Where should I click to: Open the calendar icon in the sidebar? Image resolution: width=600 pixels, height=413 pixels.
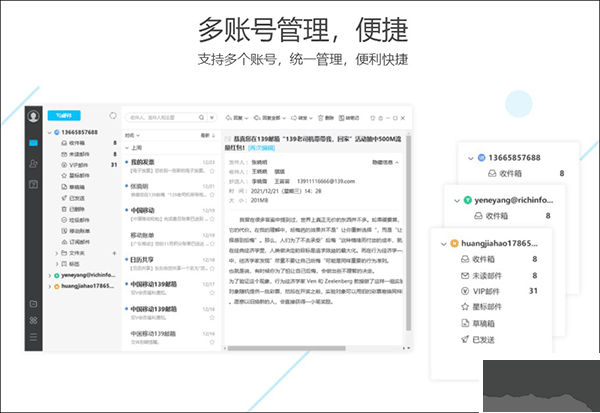point(33,184)
